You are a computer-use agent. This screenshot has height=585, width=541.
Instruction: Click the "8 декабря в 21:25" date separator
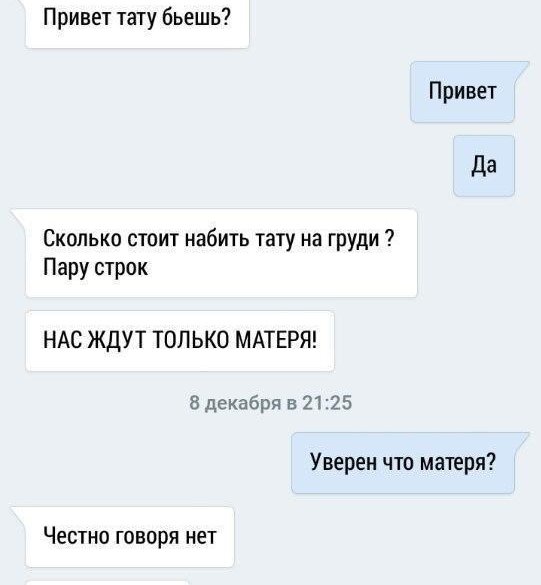(270, 403)
